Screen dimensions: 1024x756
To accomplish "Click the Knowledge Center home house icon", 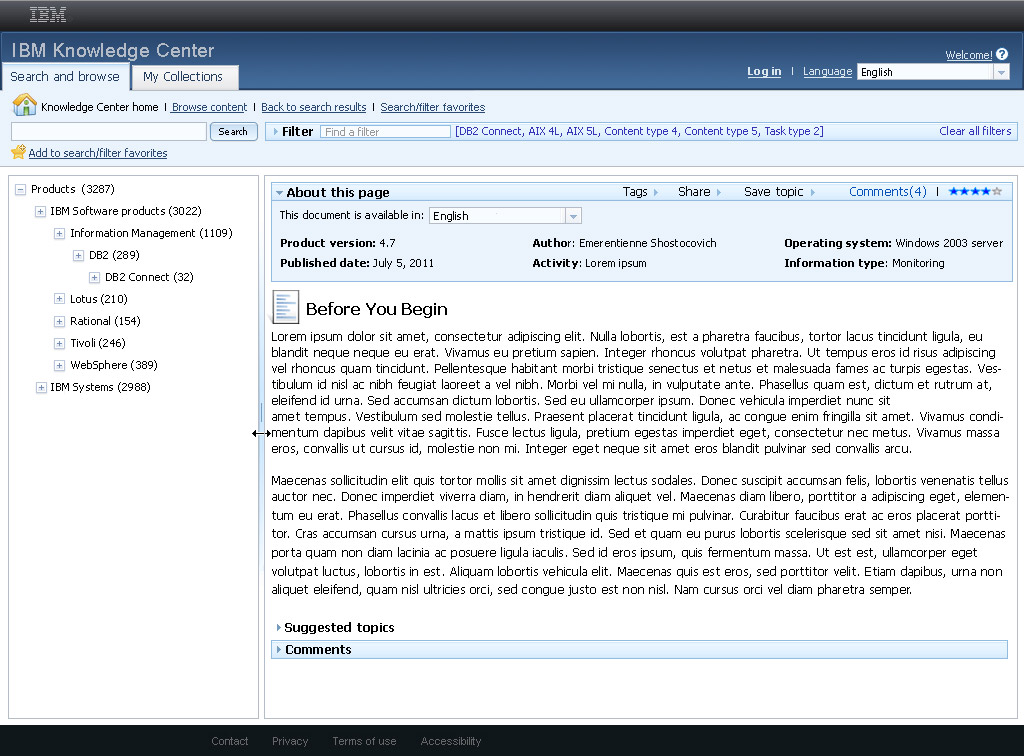I will pos(24,106).
